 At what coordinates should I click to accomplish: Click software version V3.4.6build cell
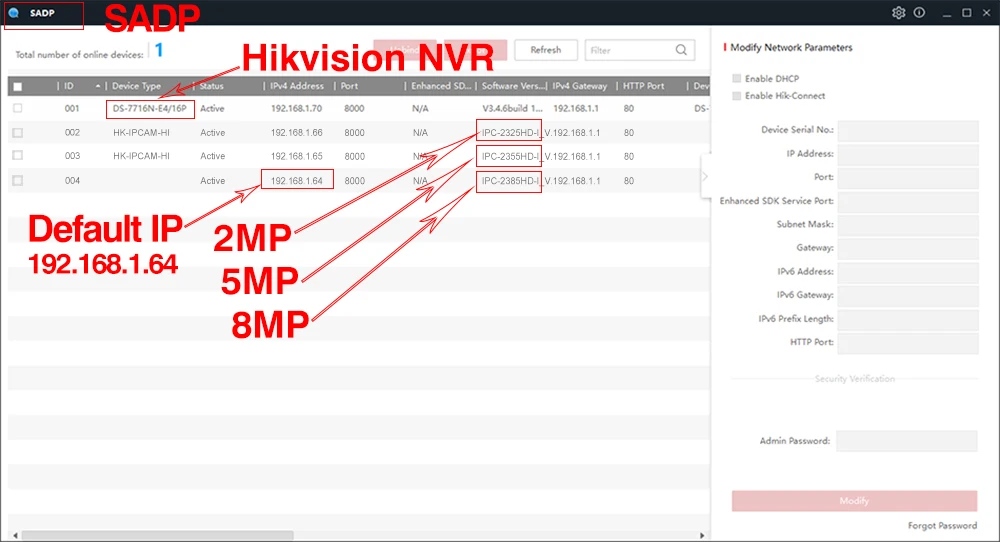click(x=512, y=108)
